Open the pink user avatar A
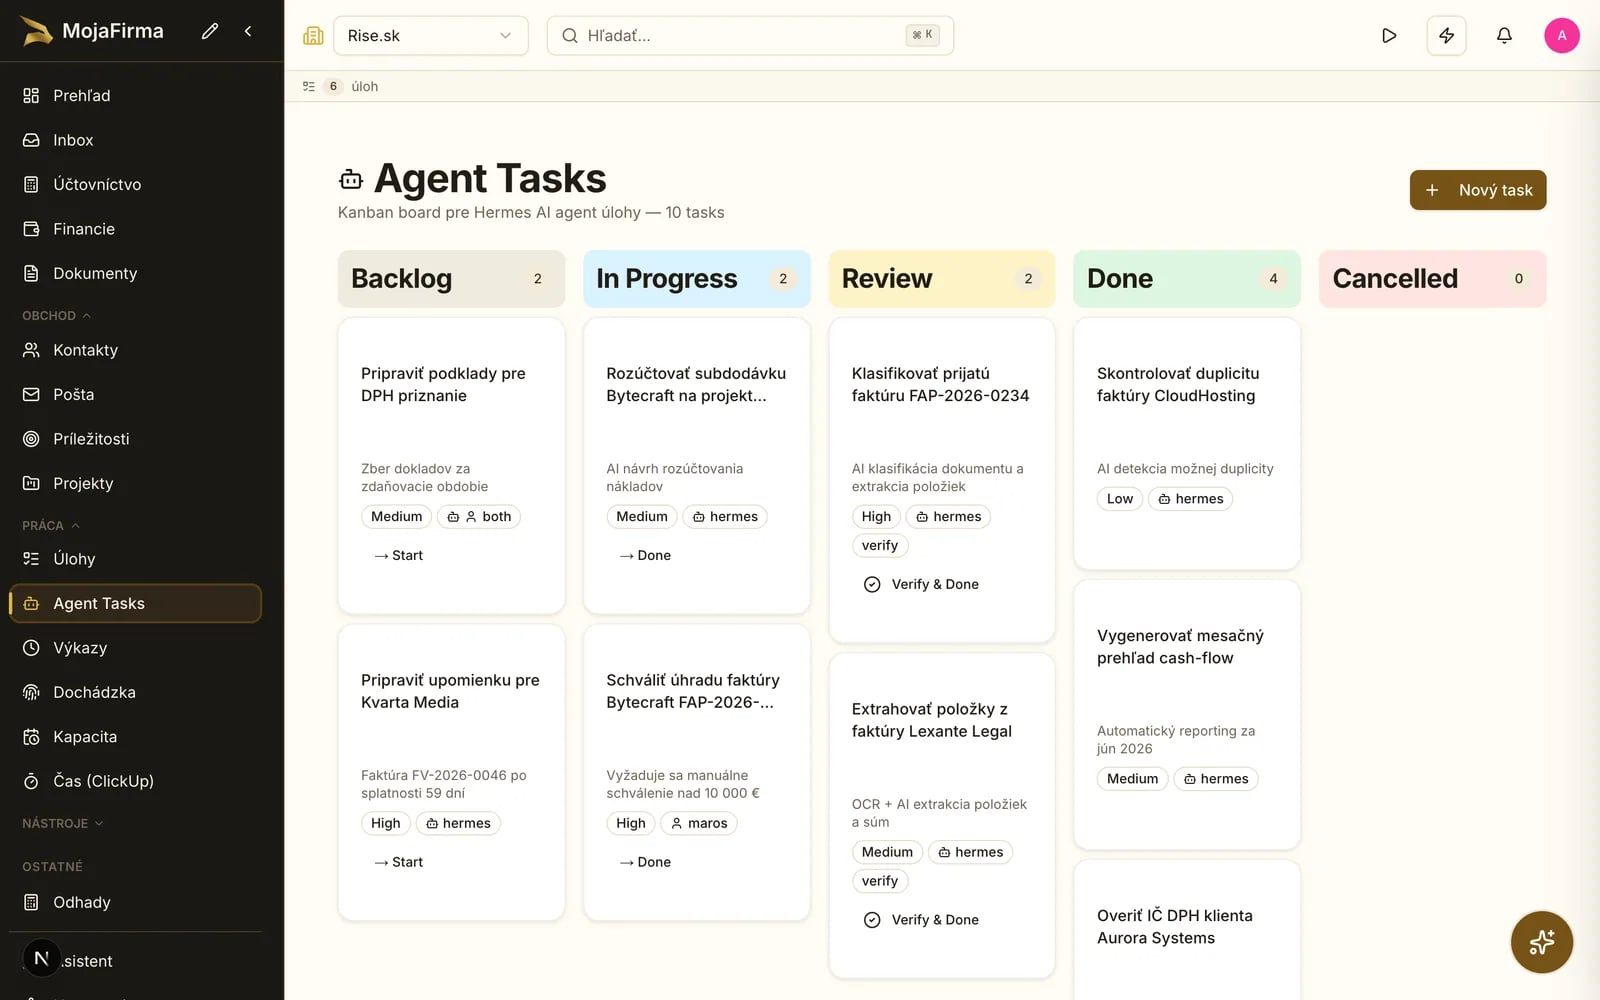The width and height of the screenshot is (1600, 1000). (x=1562, y=36)
